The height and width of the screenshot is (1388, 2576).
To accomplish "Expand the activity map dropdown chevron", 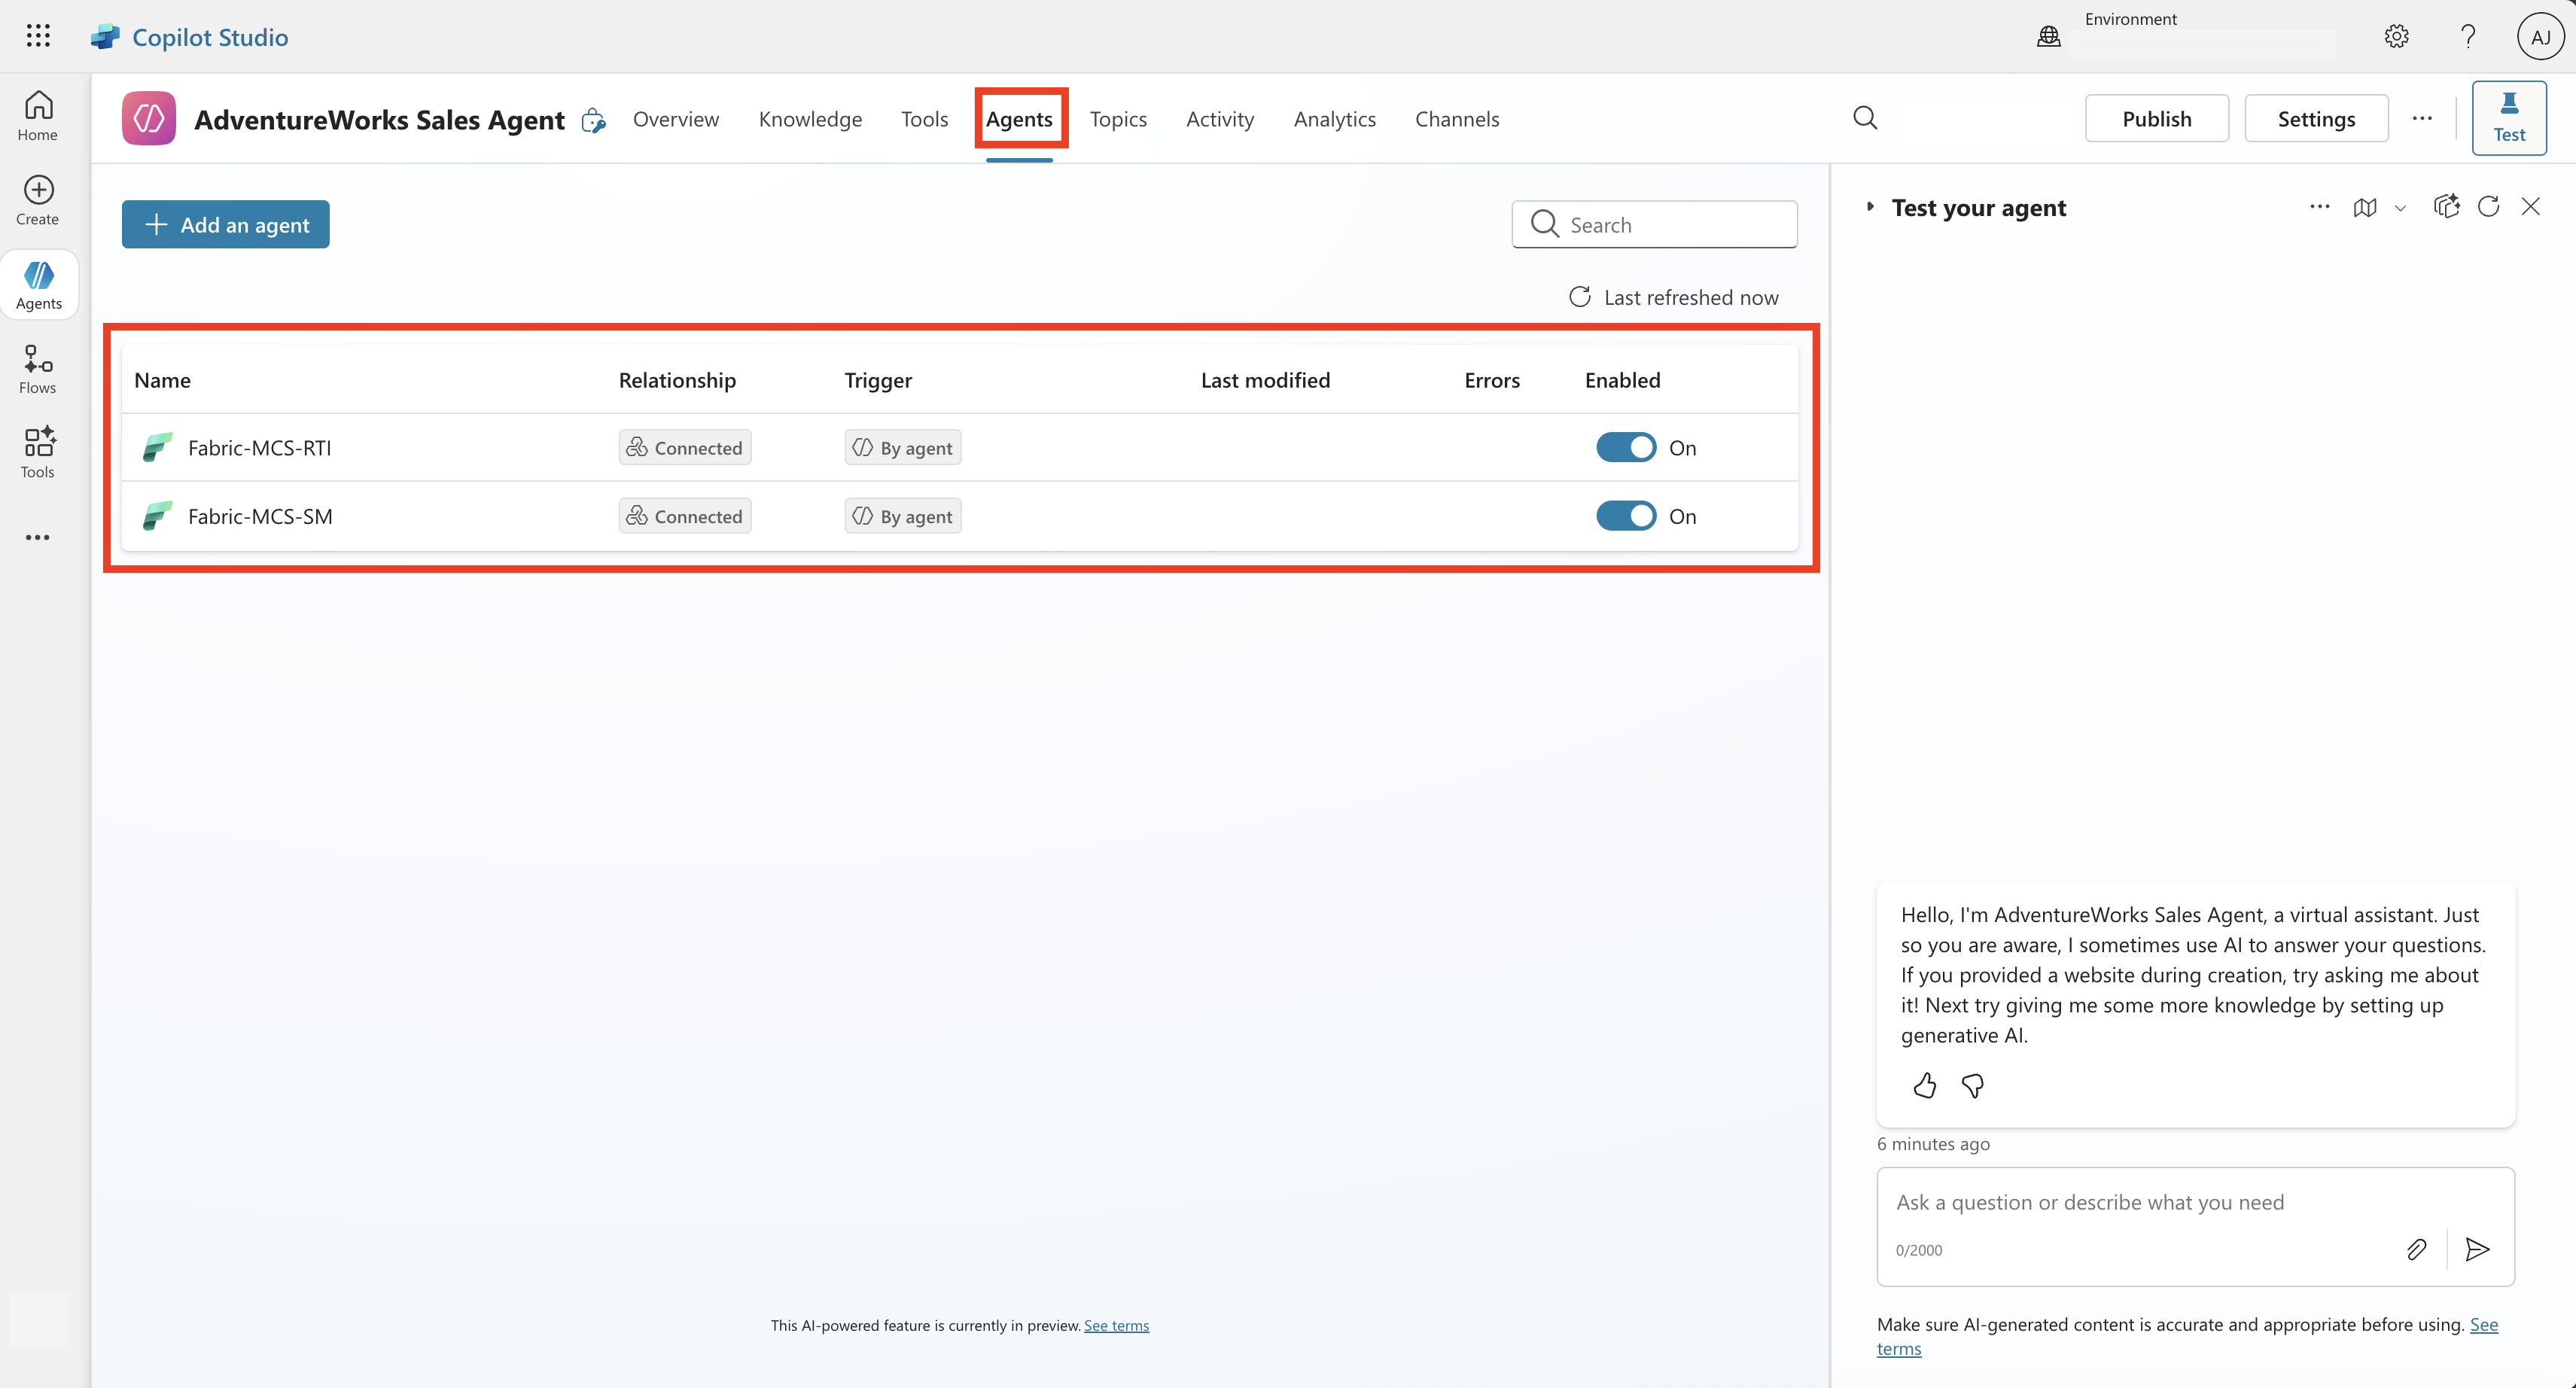I will click(x=2400, y=208).
